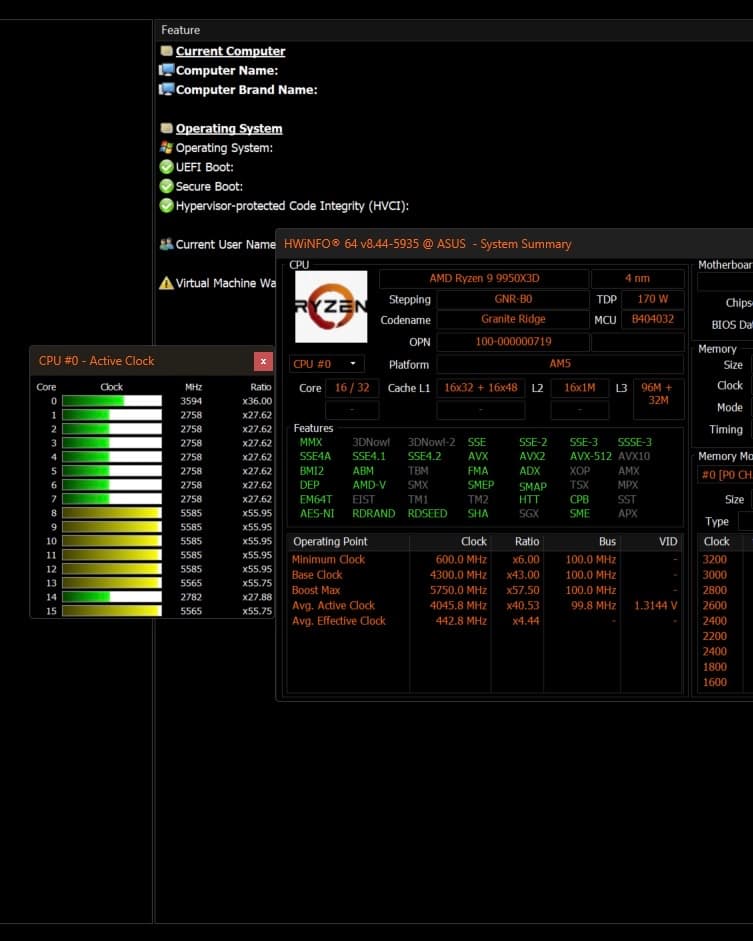The image size is (753, 941).
Task: Click the Ryzen logo in System Summary
Action: point(331,307)
